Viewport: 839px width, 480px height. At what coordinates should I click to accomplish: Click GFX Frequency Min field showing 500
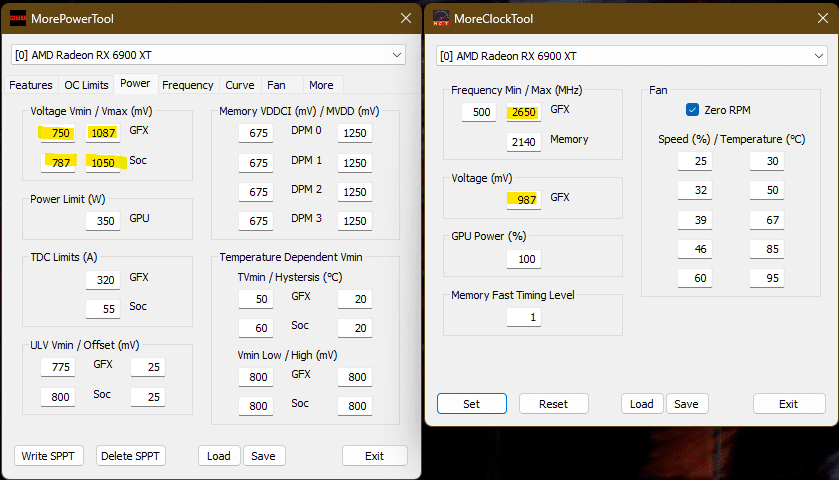tap(479, 112)
